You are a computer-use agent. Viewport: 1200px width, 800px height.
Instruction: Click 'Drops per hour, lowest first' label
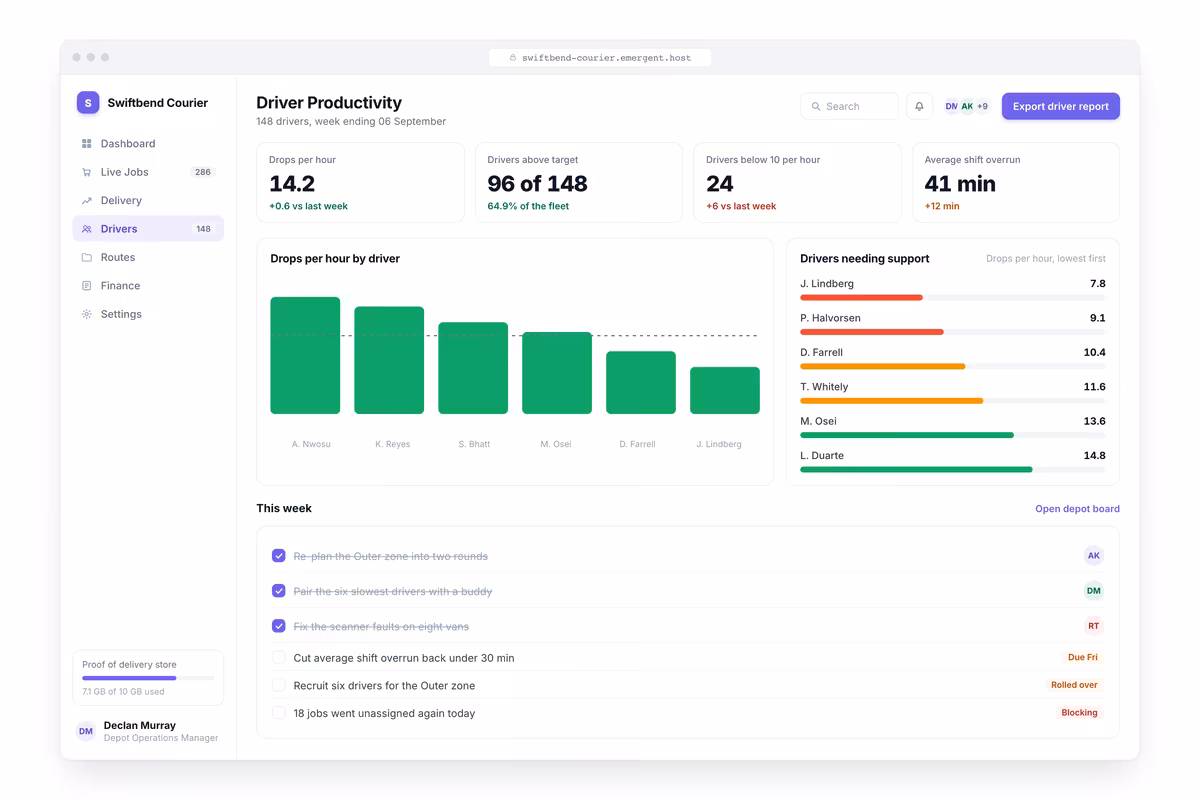coord(1046,259)
